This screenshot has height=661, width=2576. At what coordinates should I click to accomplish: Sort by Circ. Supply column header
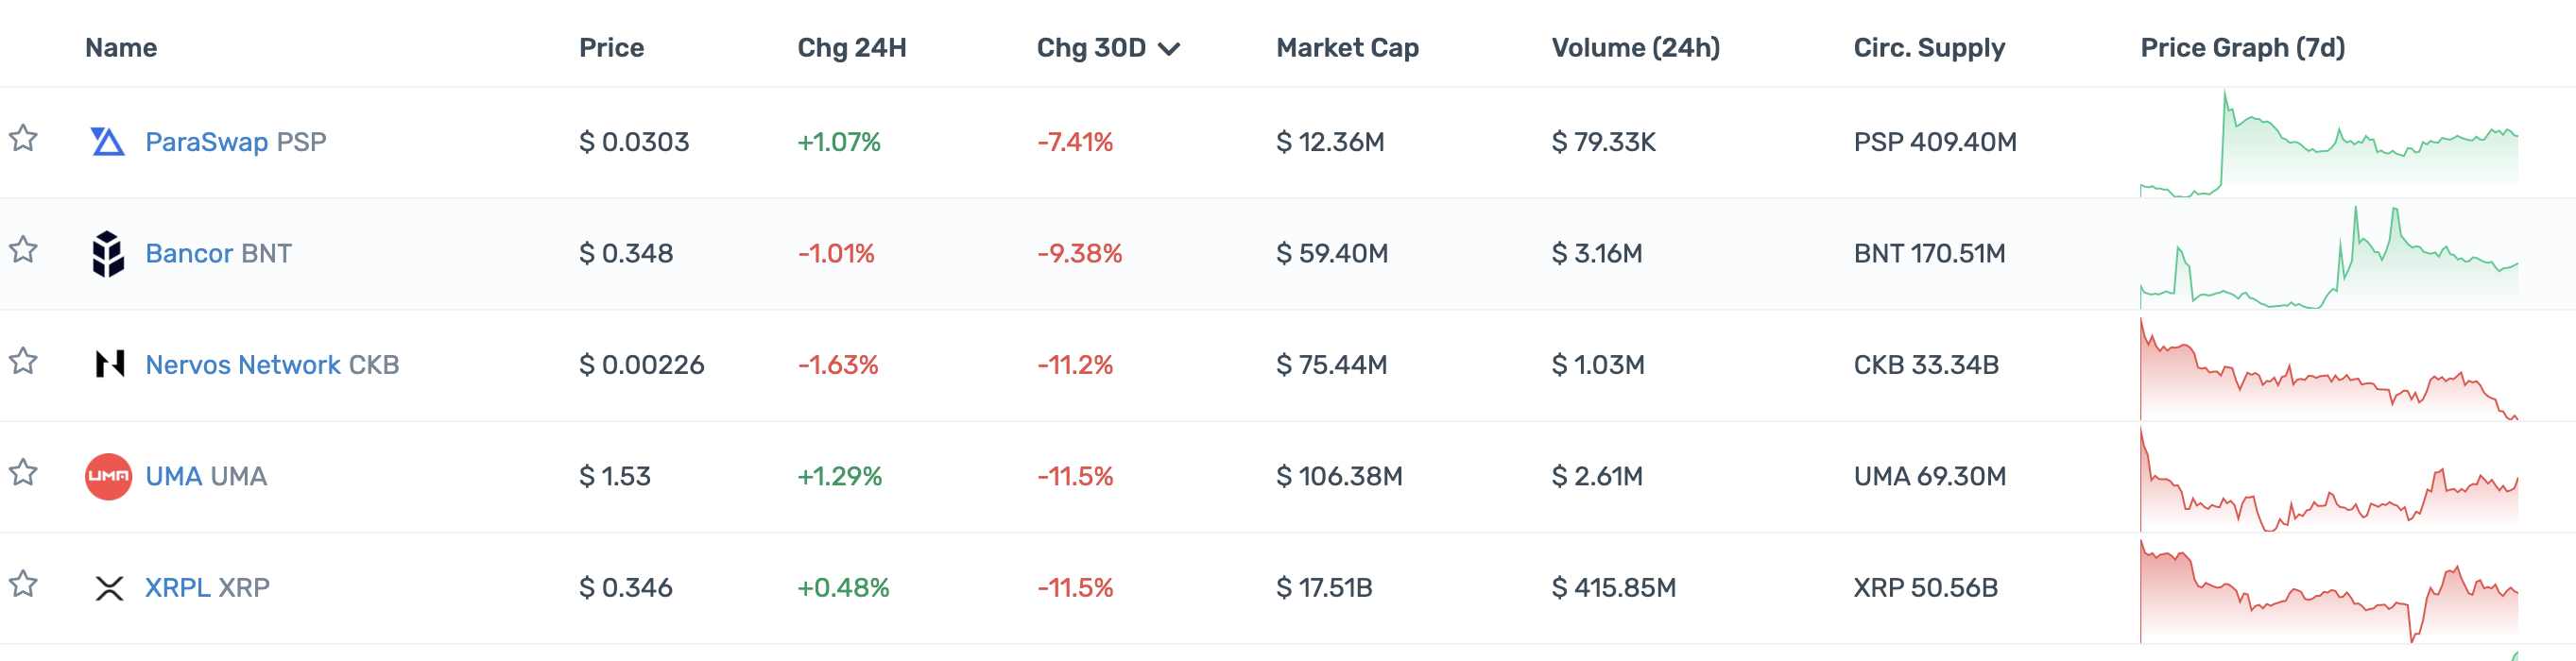point(1929,48)
